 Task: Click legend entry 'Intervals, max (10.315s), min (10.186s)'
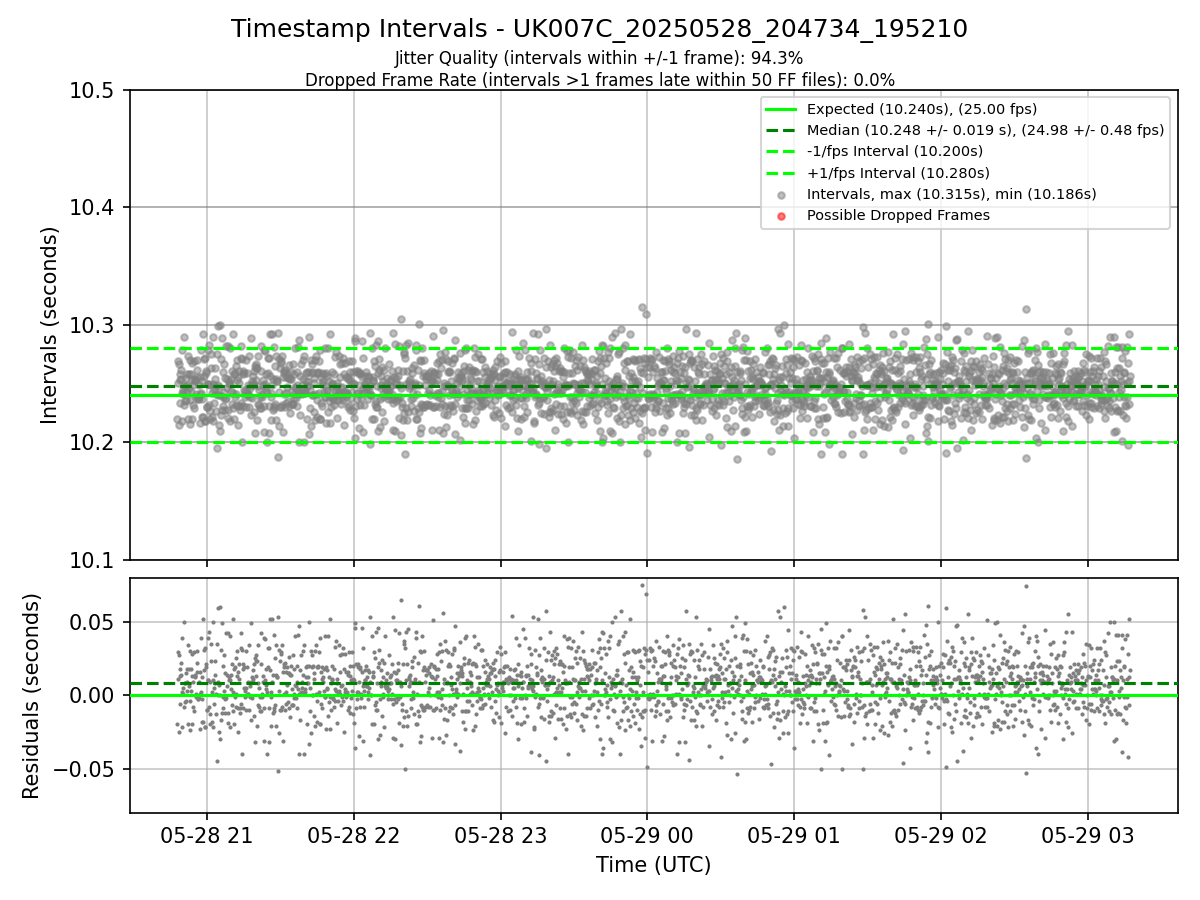(x=951, y=194)
